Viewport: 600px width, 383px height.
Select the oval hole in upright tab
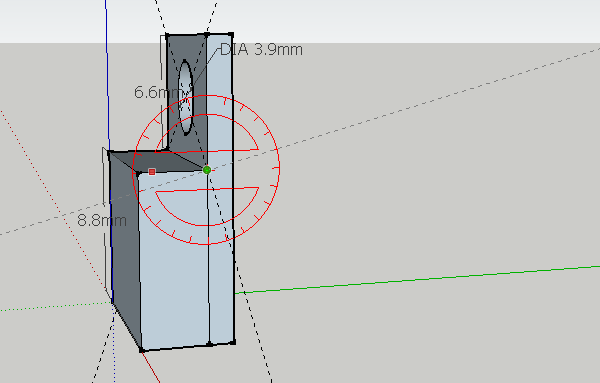pos(185,97)
